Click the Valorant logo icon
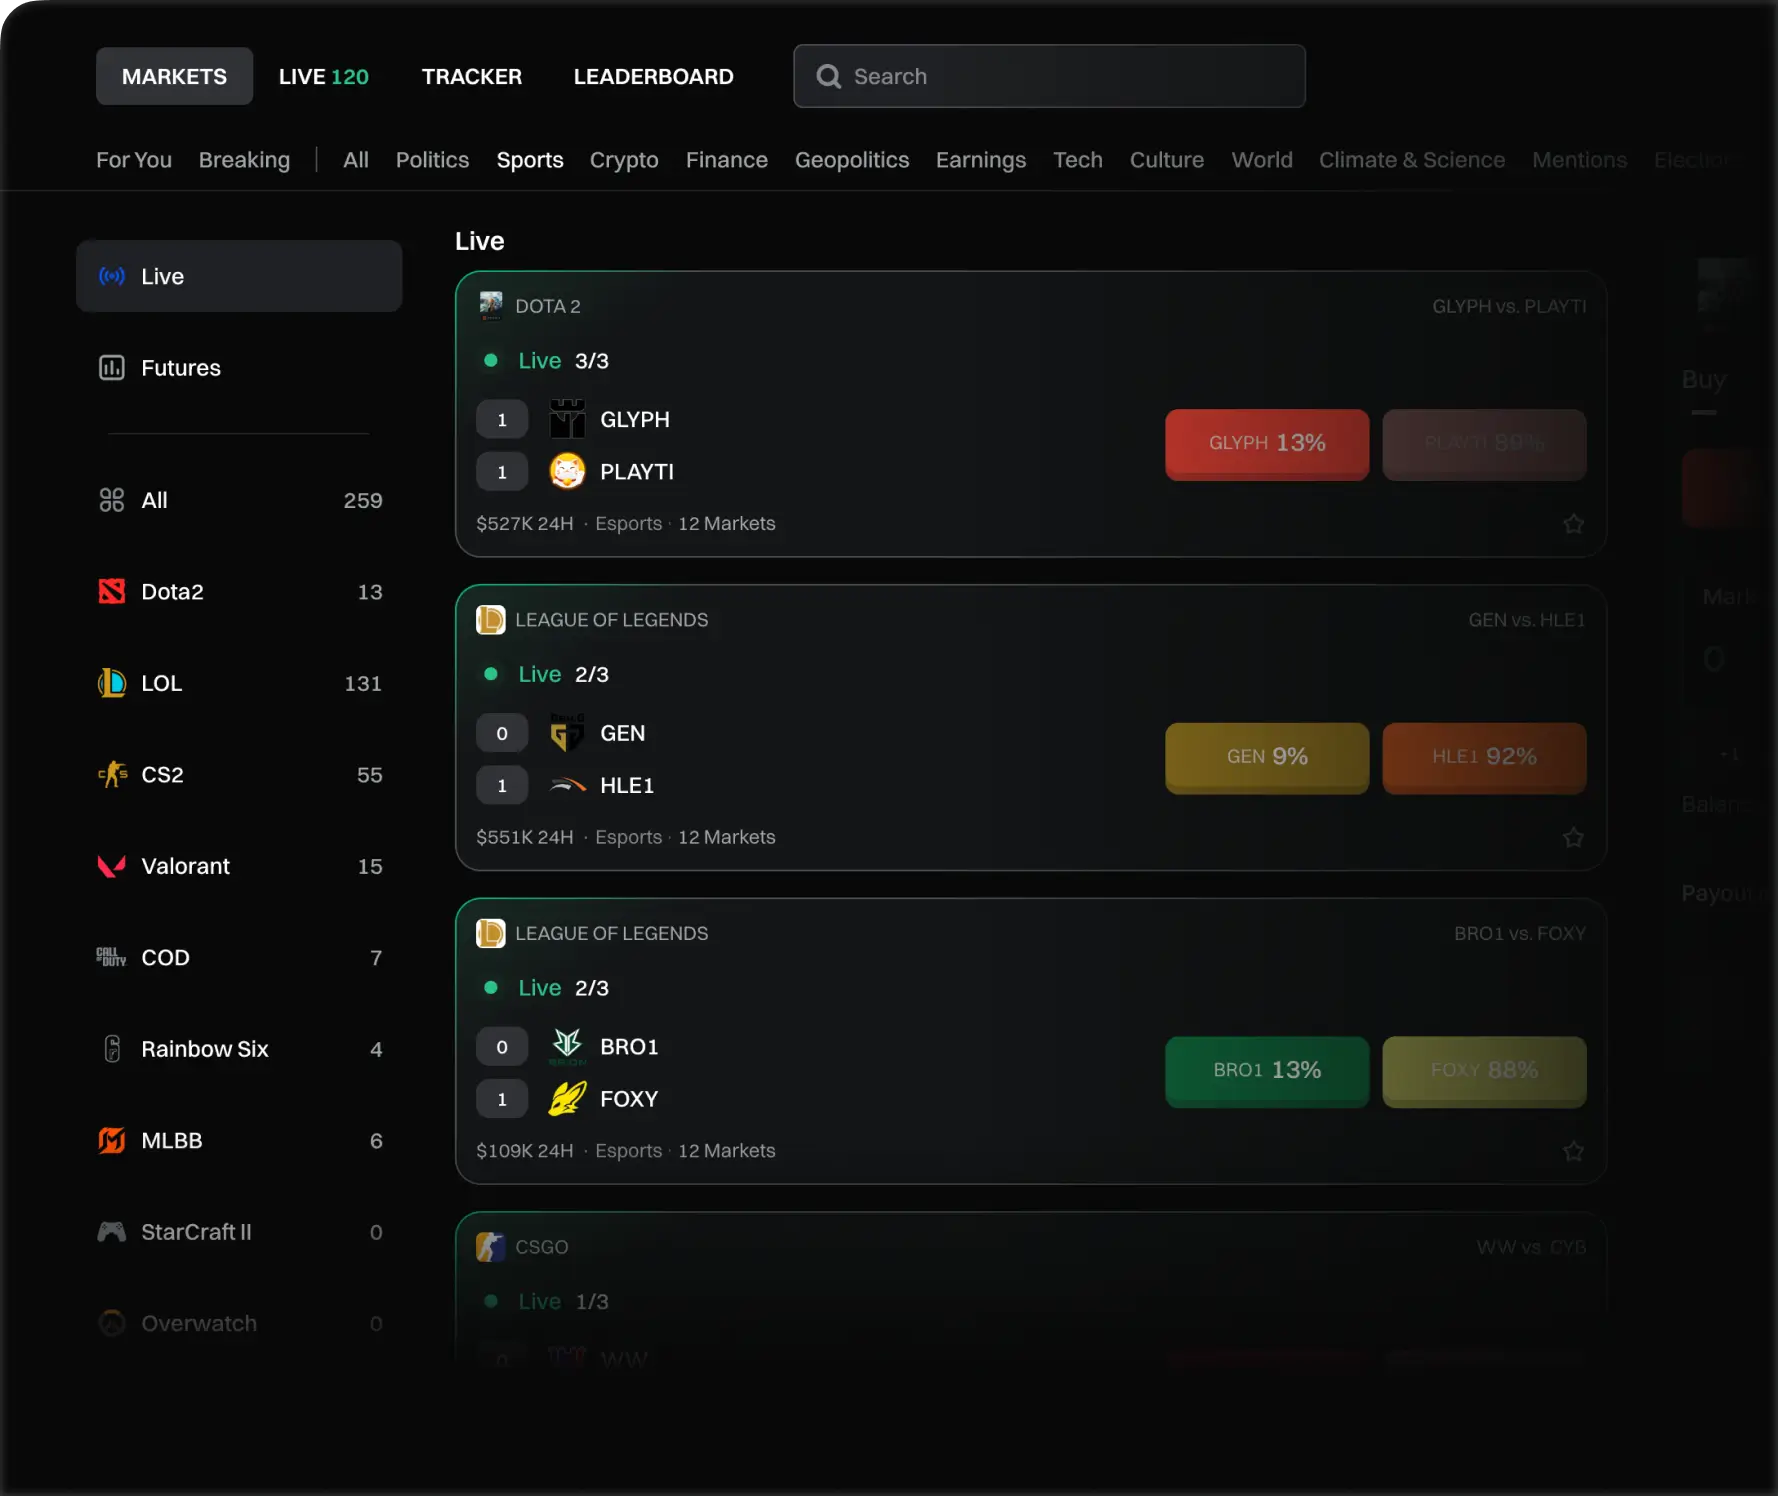This screenshot has height=1496, width=1778. (x=112, y=866)
